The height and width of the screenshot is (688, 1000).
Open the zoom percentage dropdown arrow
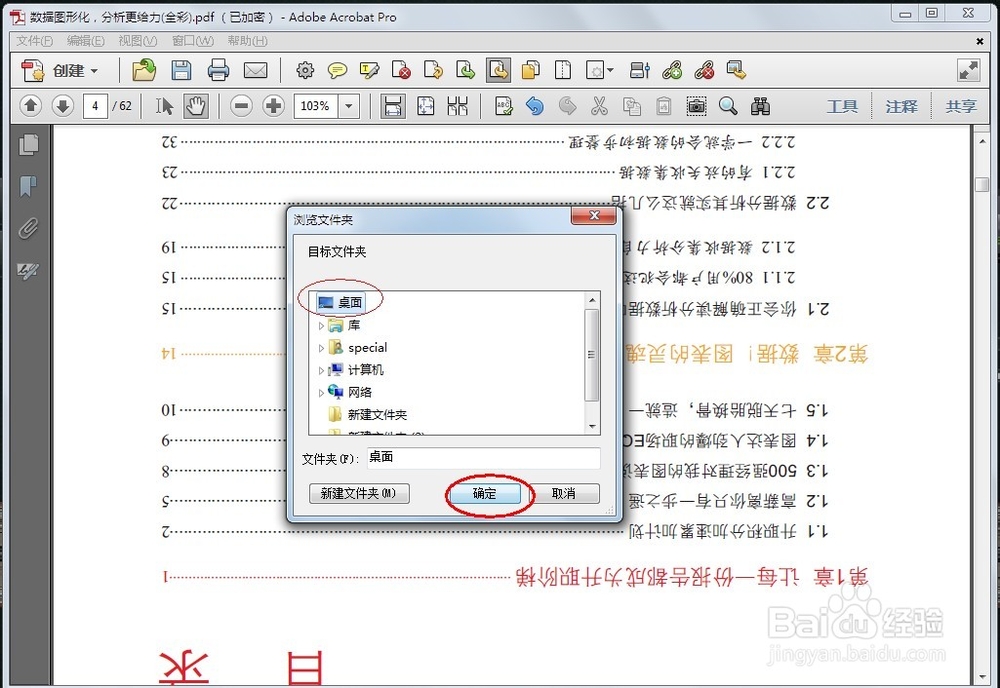[349, 106]
